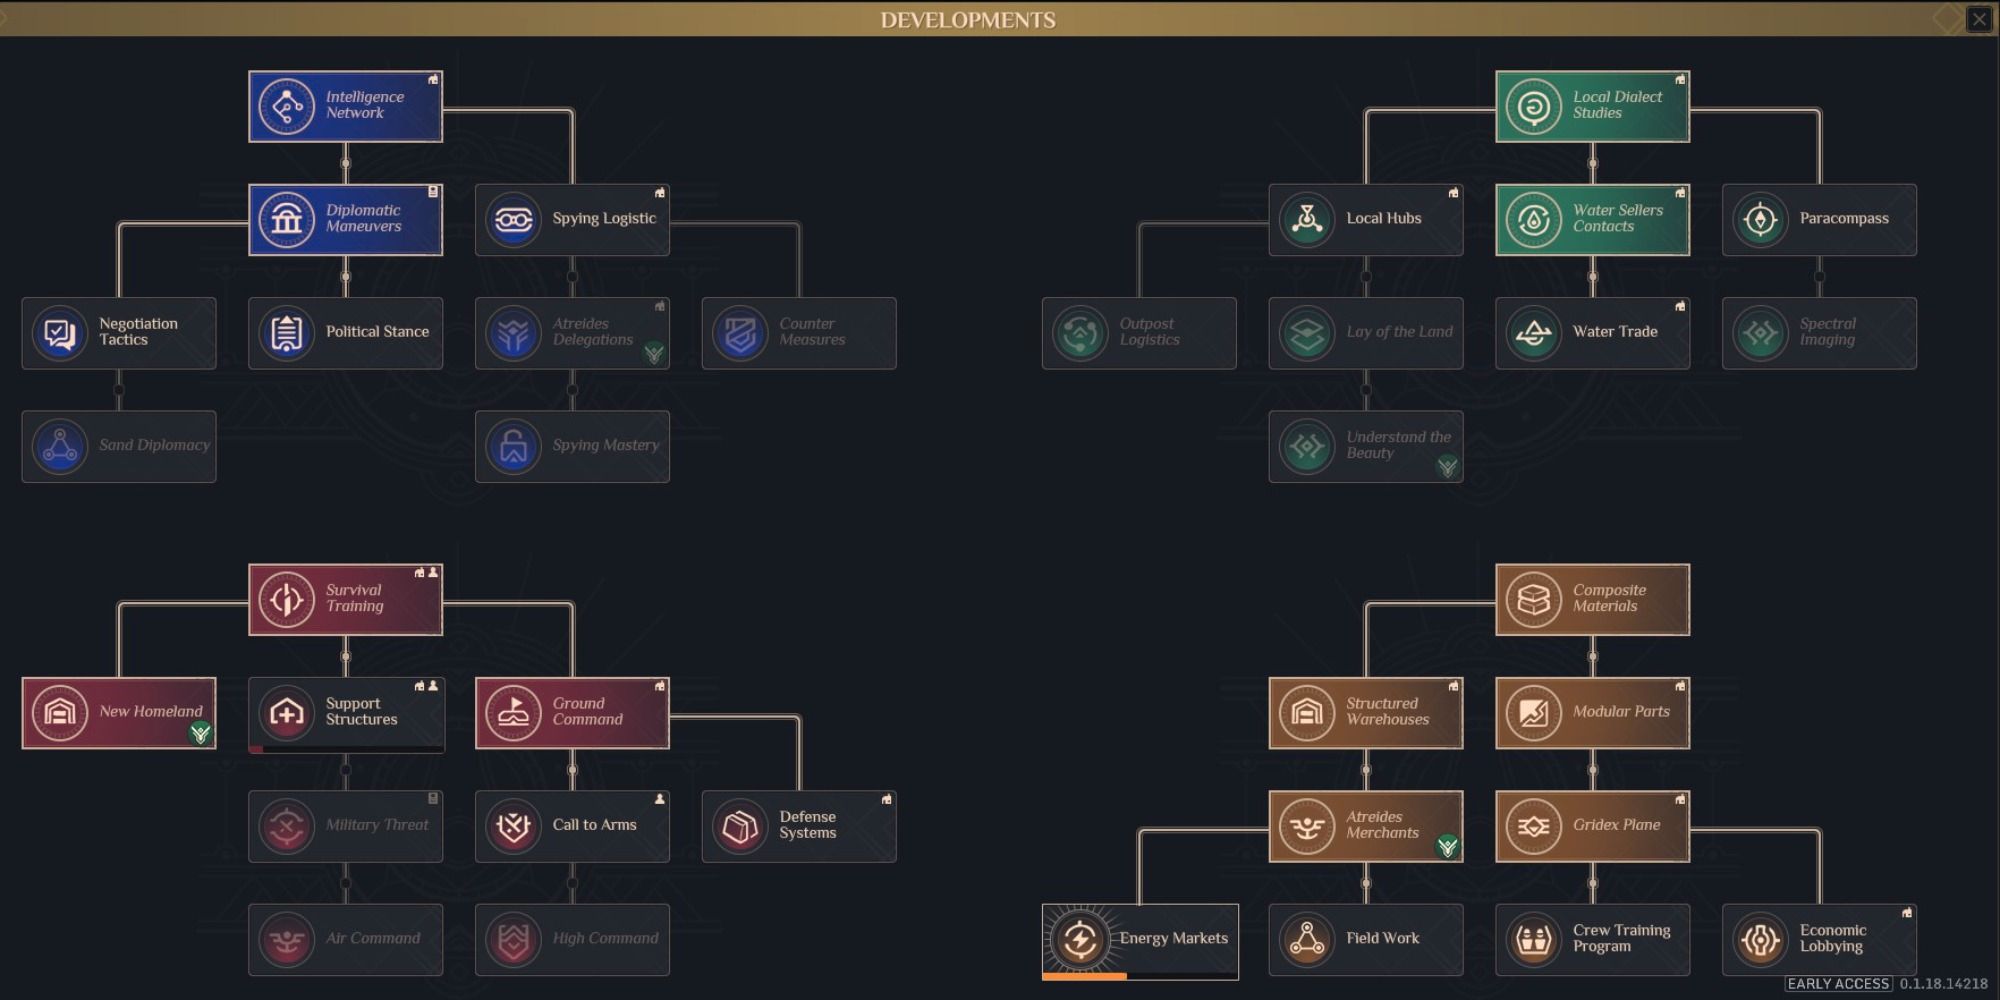Image resolution: width=2000 pixels, height=1000 pixels.
Task: Click the Outpost Logistics icon
Action: 1080,333
